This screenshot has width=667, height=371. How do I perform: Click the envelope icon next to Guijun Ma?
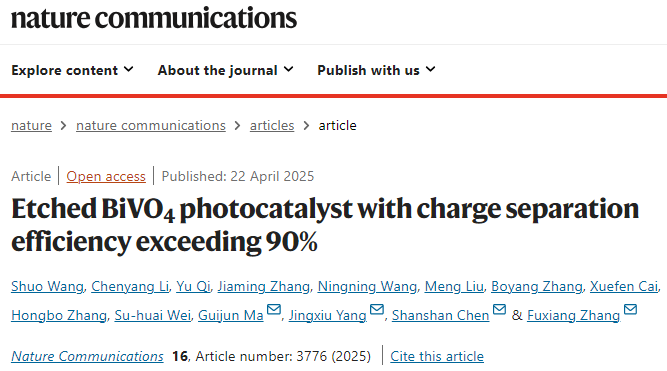pyautogui.click(x=274, y=309)
